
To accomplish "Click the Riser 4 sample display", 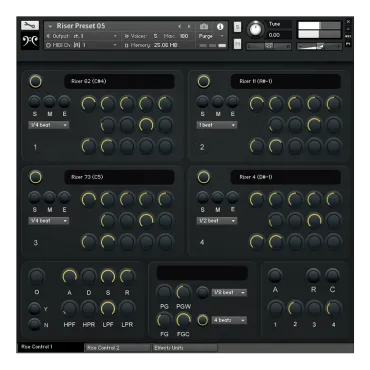I will point(286,177).
